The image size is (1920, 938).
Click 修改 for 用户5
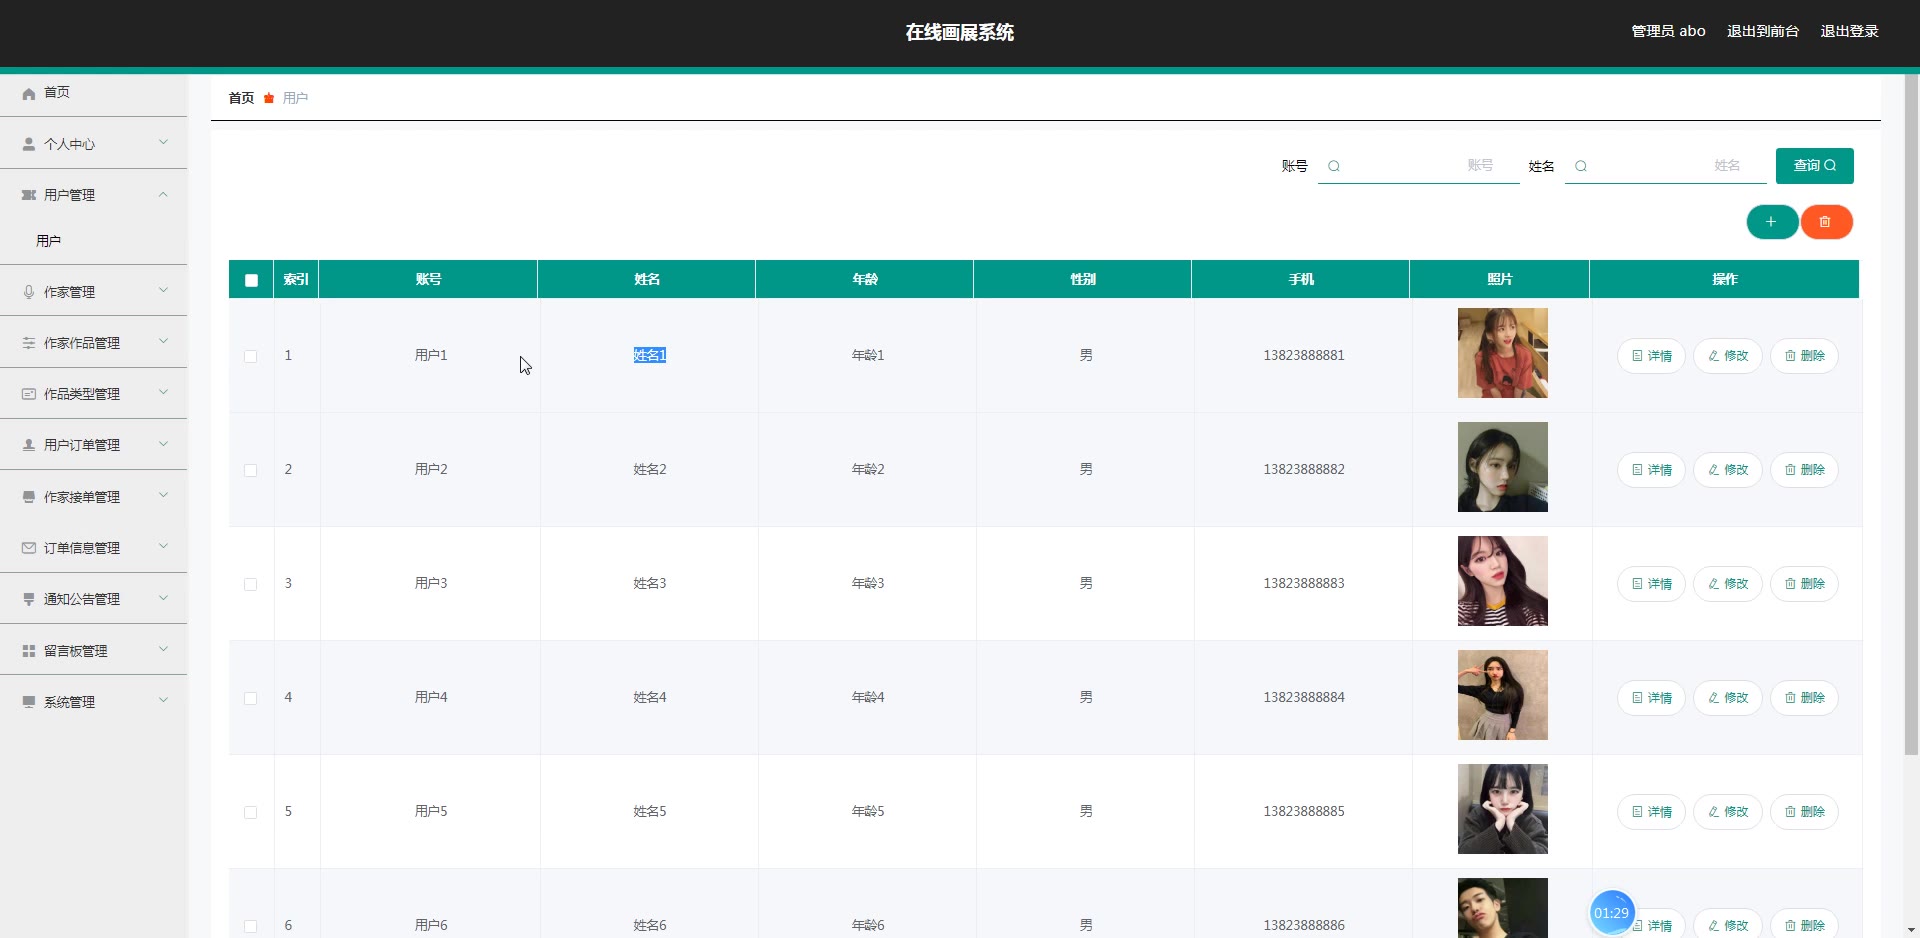[x=1728, y=812]
